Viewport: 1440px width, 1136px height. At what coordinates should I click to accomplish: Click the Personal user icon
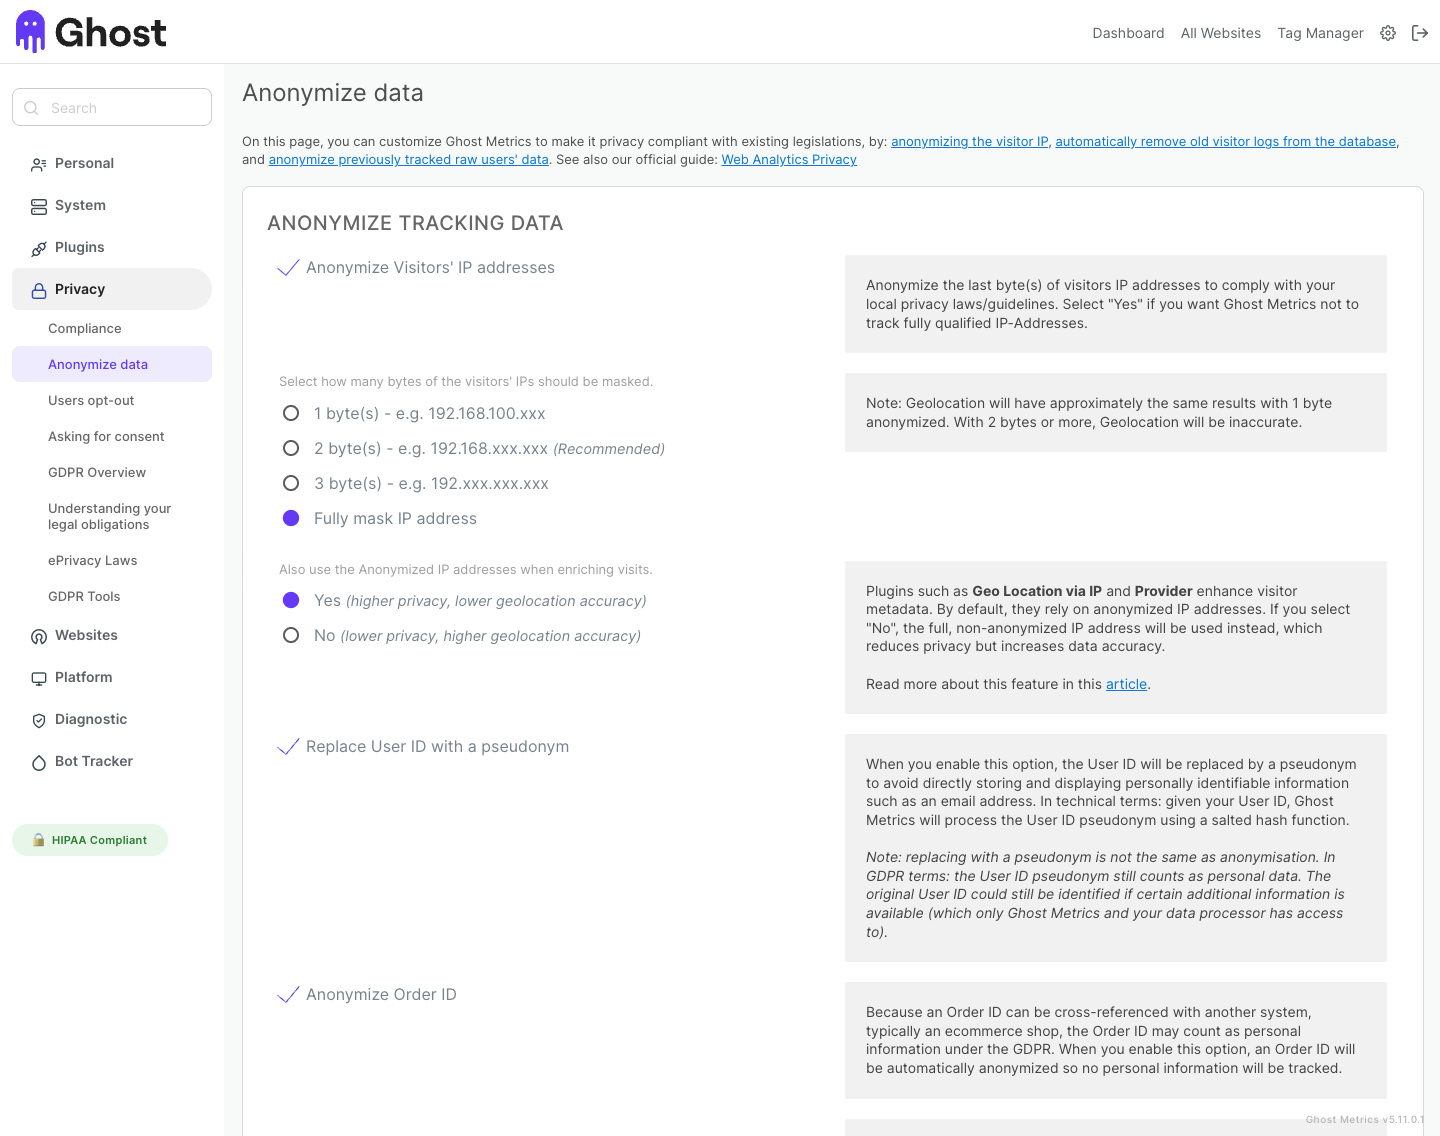click(39, 164)
